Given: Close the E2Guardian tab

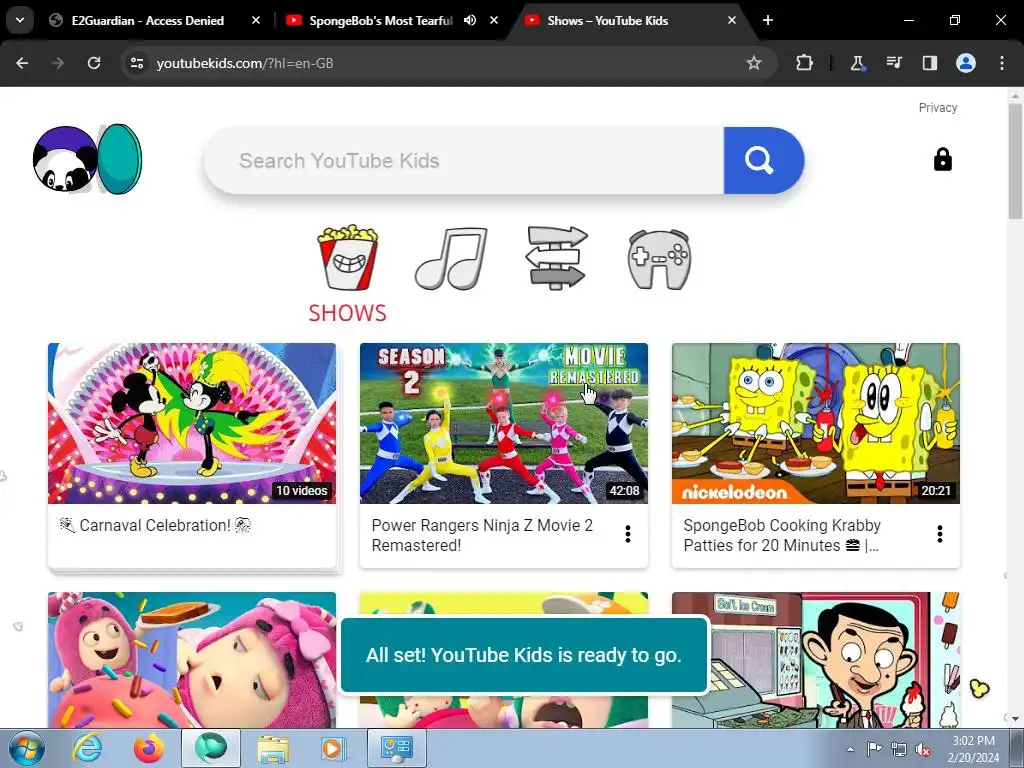Looking at the screenshot, I should 256,20.
